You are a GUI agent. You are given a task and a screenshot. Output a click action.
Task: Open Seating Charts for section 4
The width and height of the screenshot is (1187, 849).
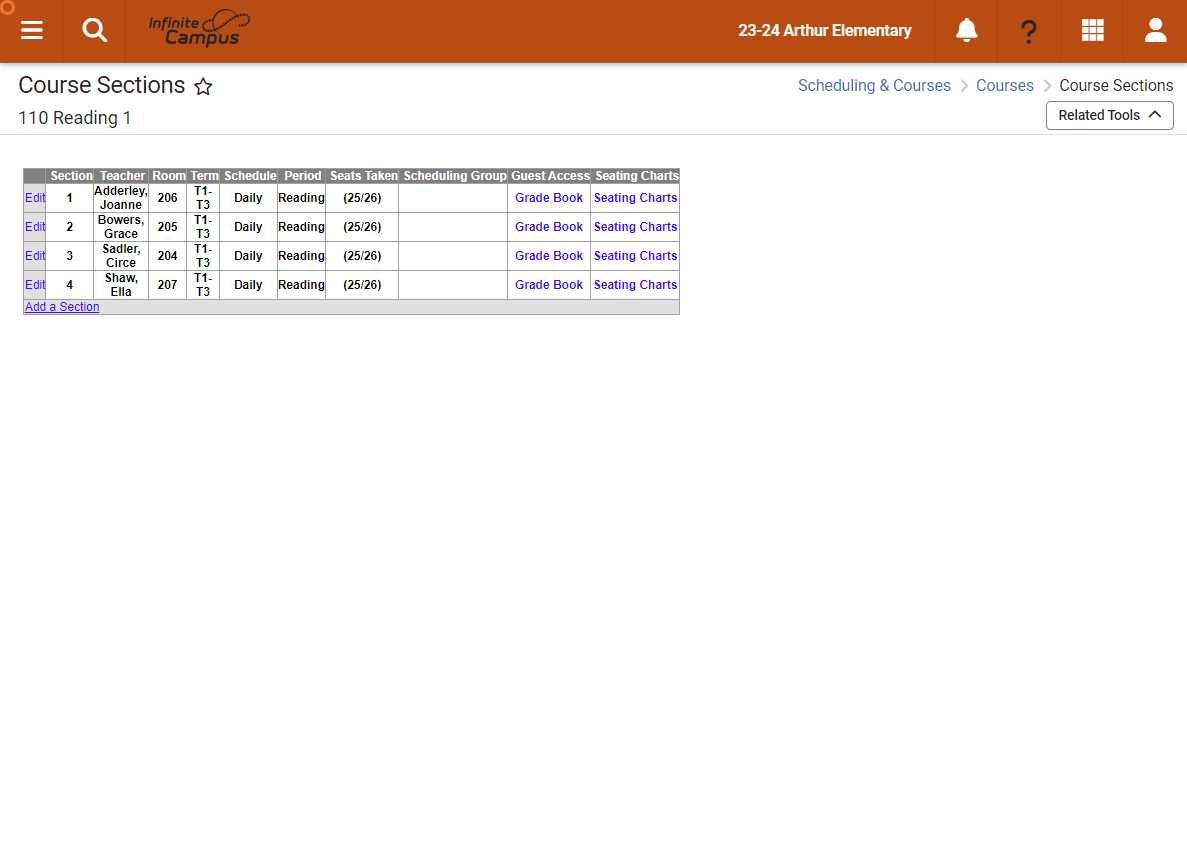point(635,285)
